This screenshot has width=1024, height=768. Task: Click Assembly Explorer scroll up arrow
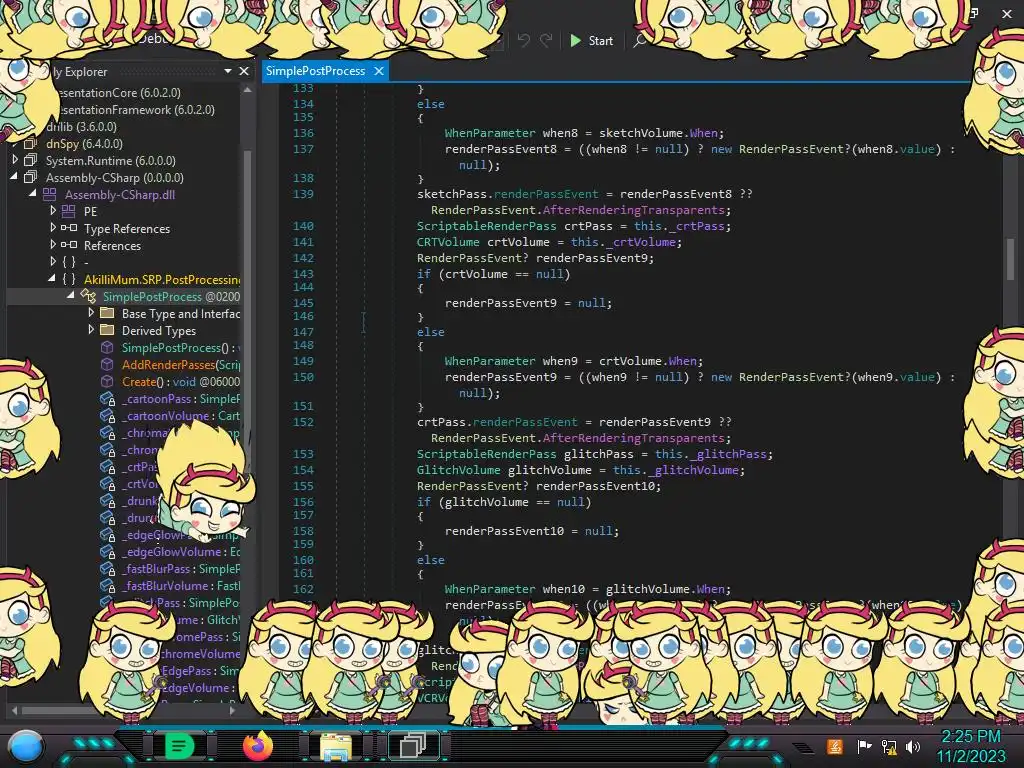click(x=247, y=90)
